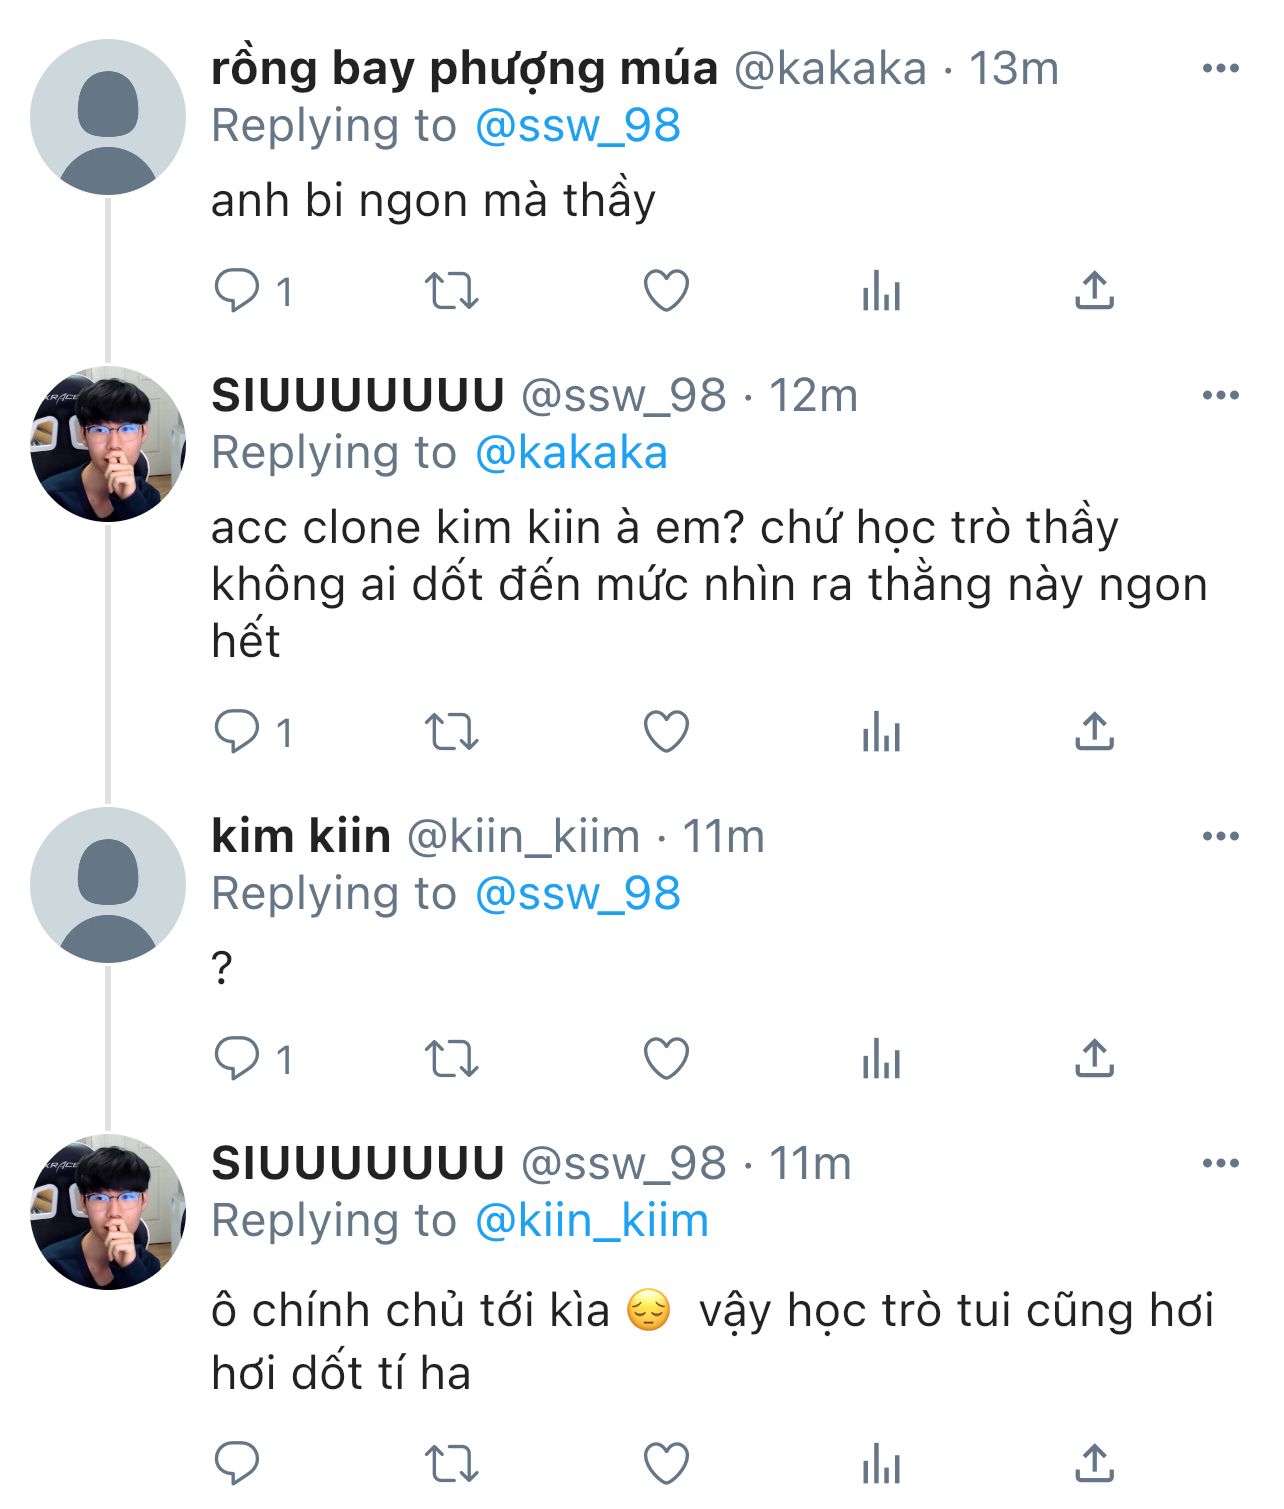
Task: Like the 'acc clone kim kiin' tweet
Action: coord(666,732)
